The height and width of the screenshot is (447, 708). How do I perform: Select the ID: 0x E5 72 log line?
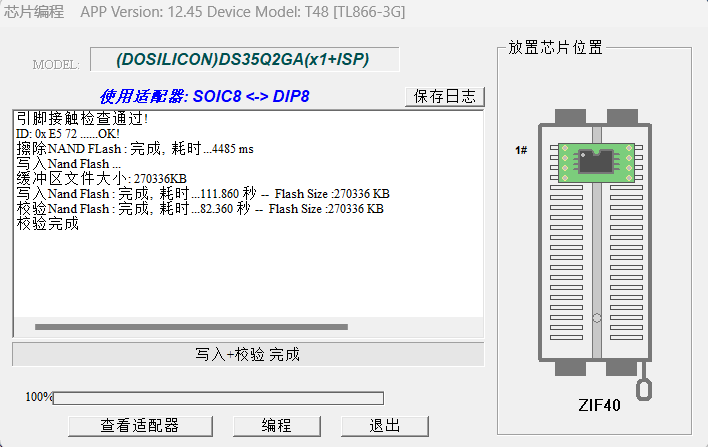(68, 134)
